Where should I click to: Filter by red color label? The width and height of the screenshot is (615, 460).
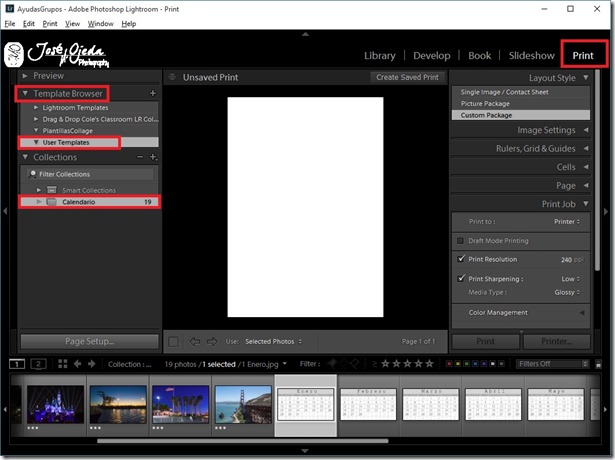449,364
